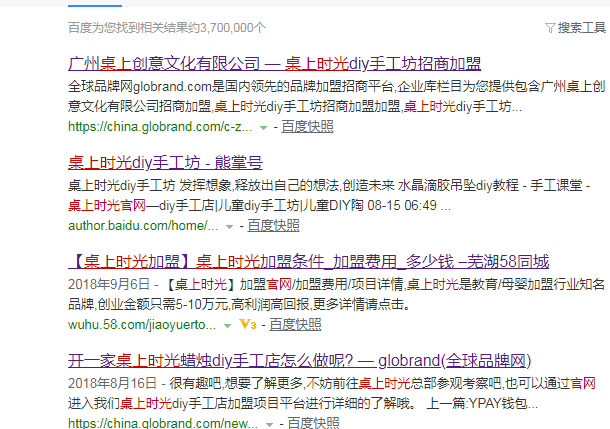Click the 搜索工具 search tools label

point(582,28)
